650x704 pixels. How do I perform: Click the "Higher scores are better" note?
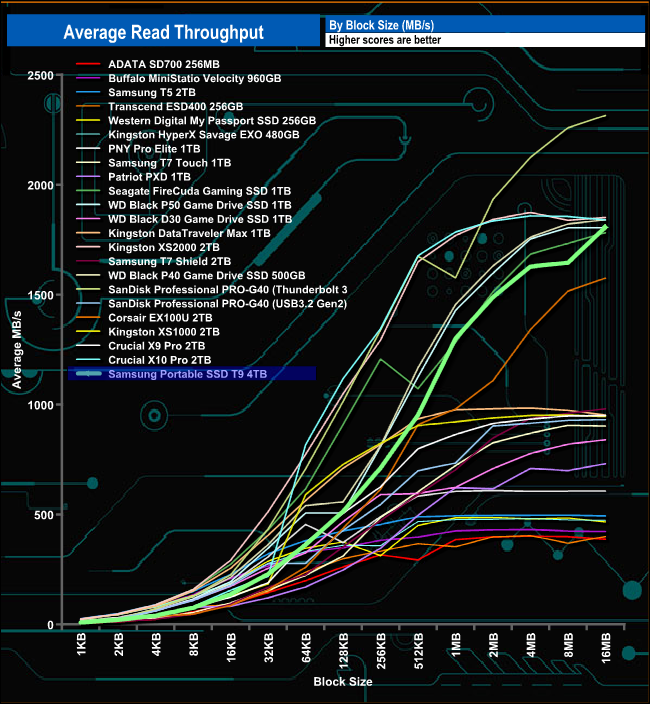[x=385, y=40]
